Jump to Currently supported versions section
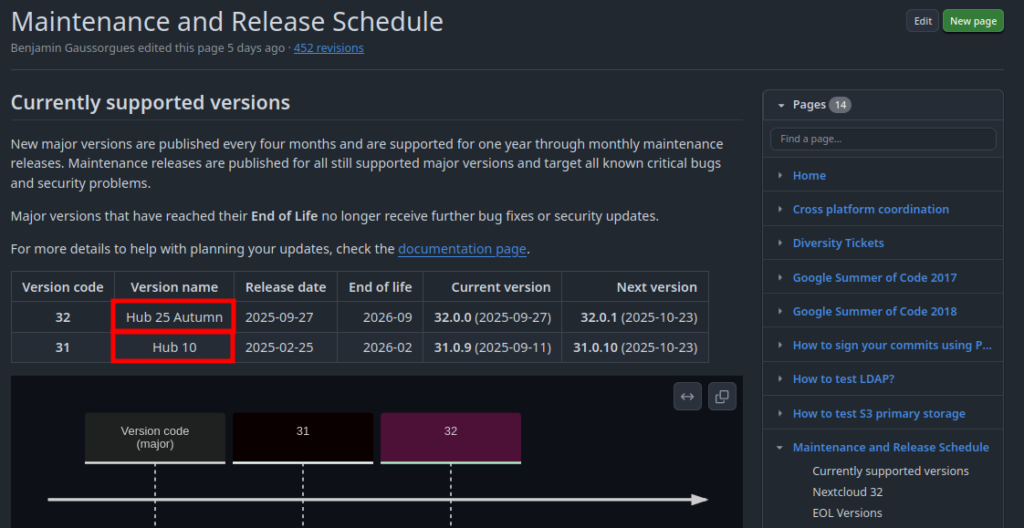The height and width of the screenshot is (528, 1024). tap(890, 471)
